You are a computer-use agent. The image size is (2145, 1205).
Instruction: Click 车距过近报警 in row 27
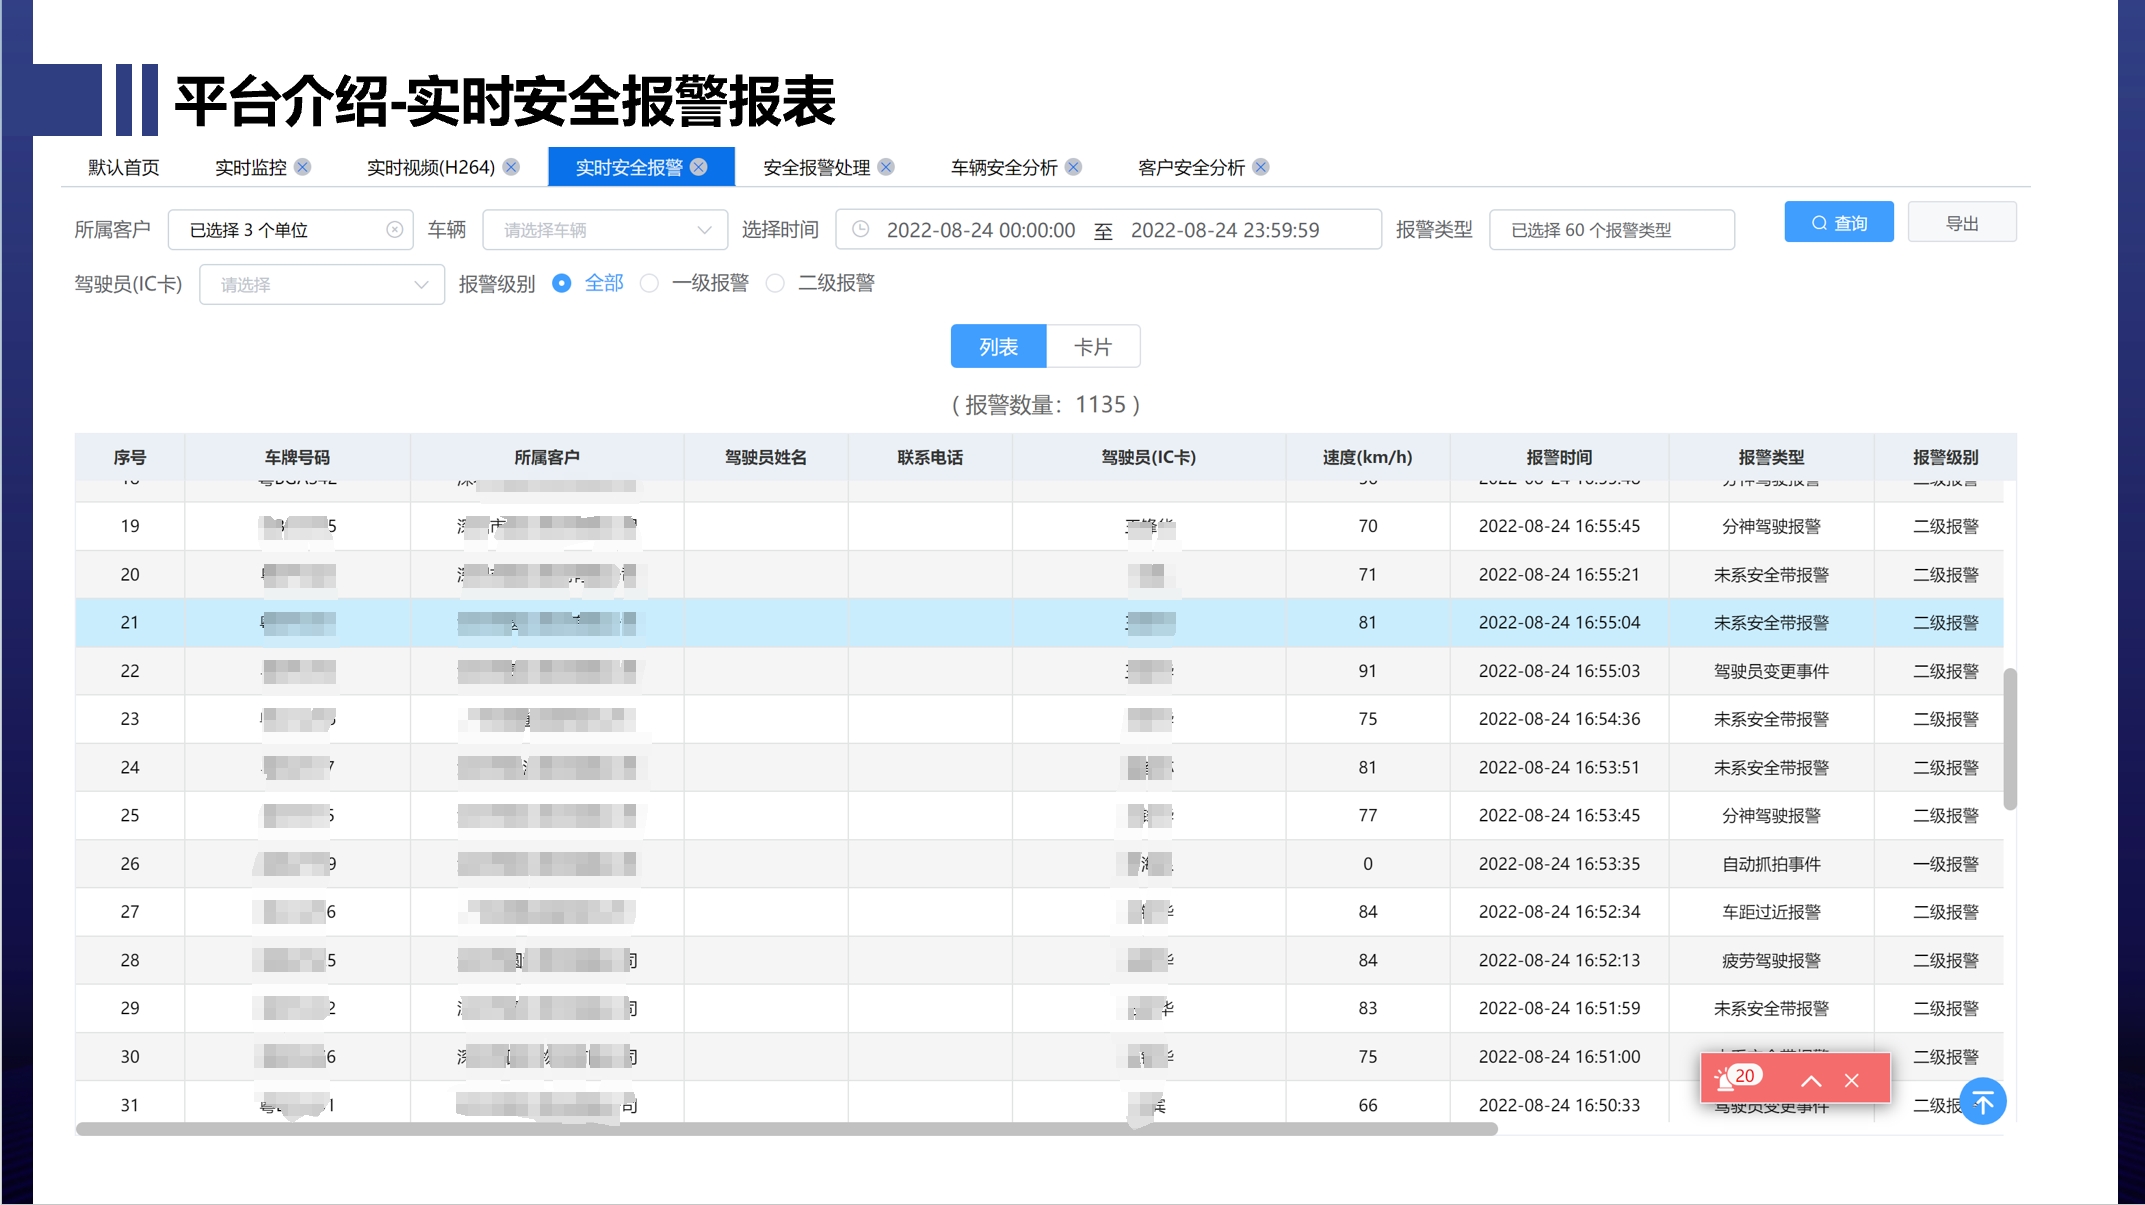pos(1771,912)
